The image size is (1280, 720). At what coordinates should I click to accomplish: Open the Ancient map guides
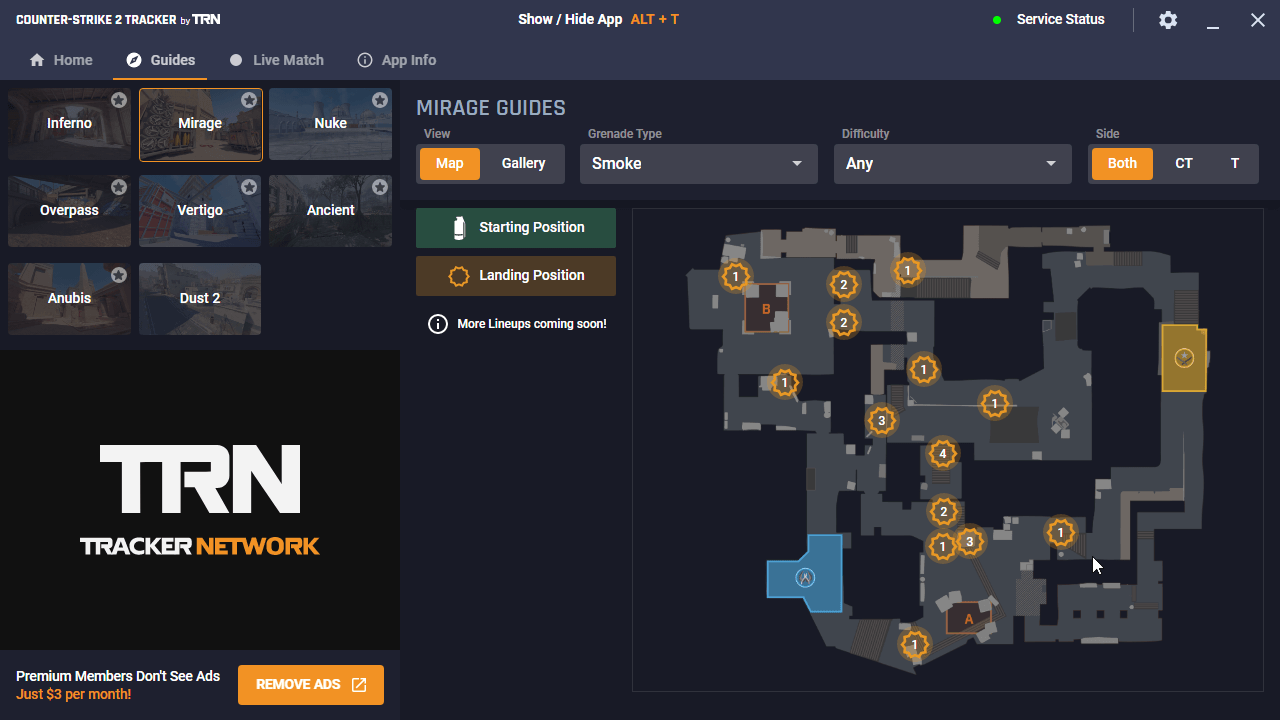[330, 211]
